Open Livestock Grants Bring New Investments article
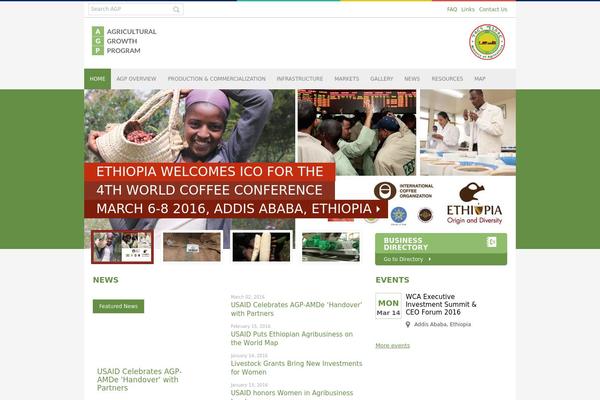600x400 pixels. [x=296, y=368]
